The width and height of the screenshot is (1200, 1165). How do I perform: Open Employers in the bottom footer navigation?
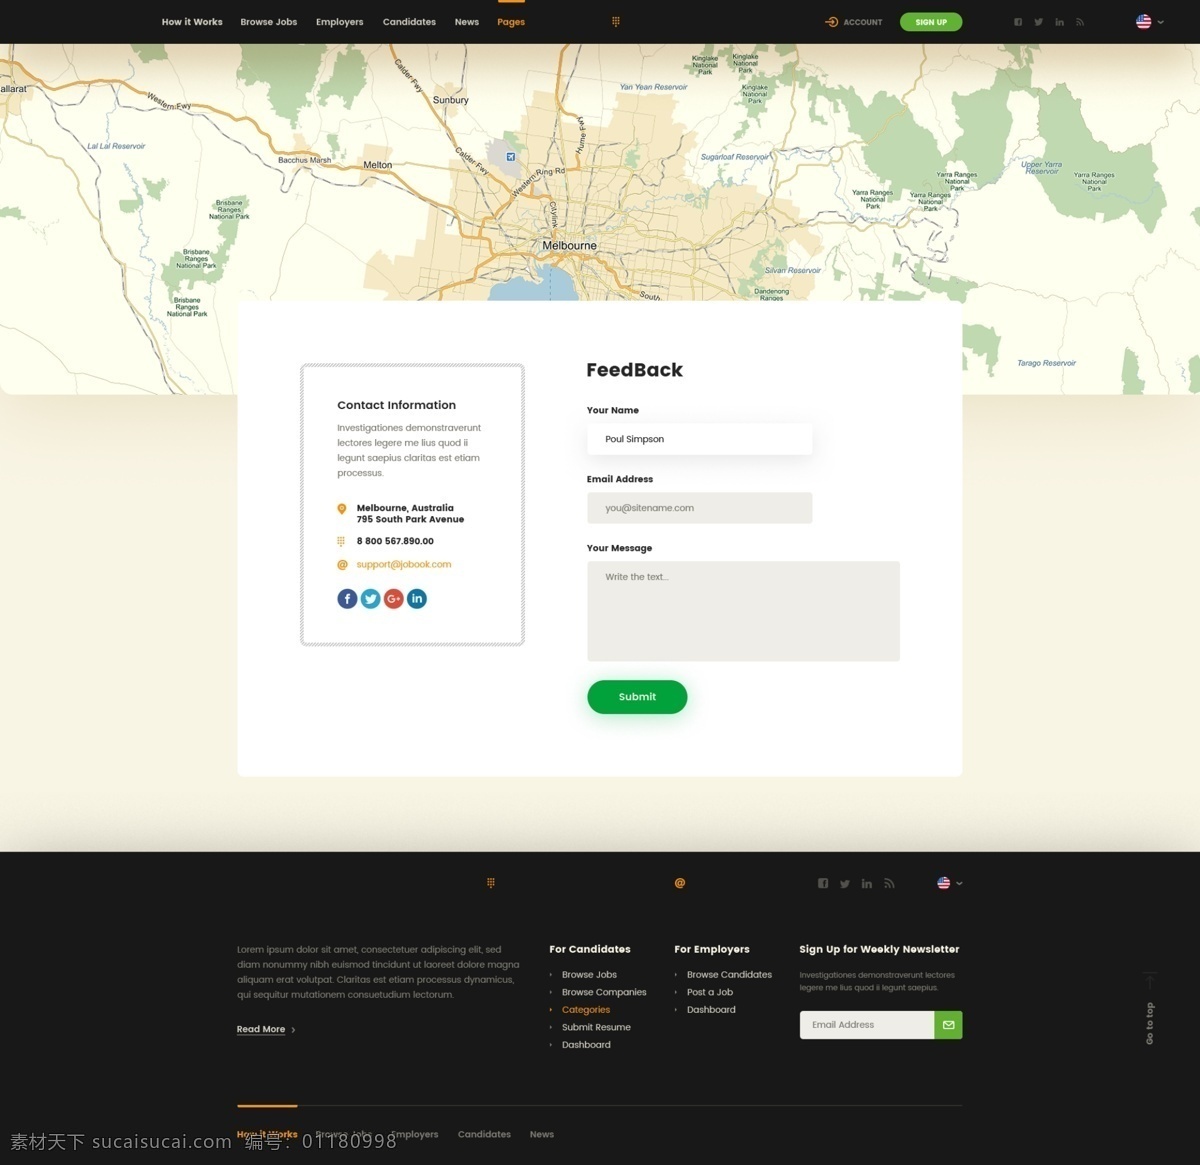pos(415,1135)
